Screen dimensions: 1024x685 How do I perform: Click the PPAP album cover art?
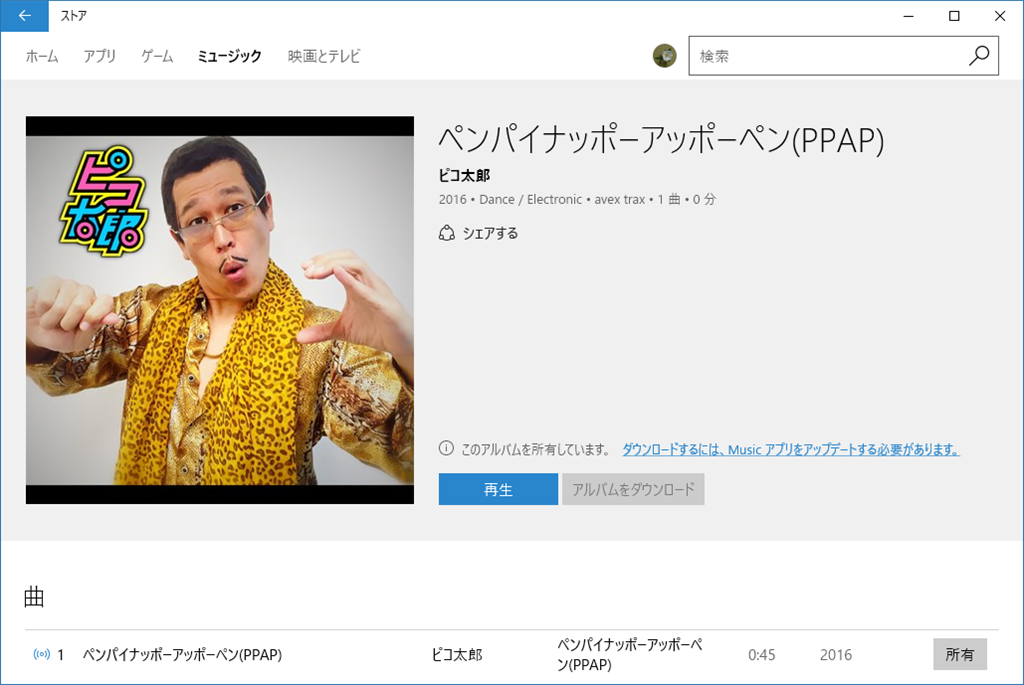[219, 310]
